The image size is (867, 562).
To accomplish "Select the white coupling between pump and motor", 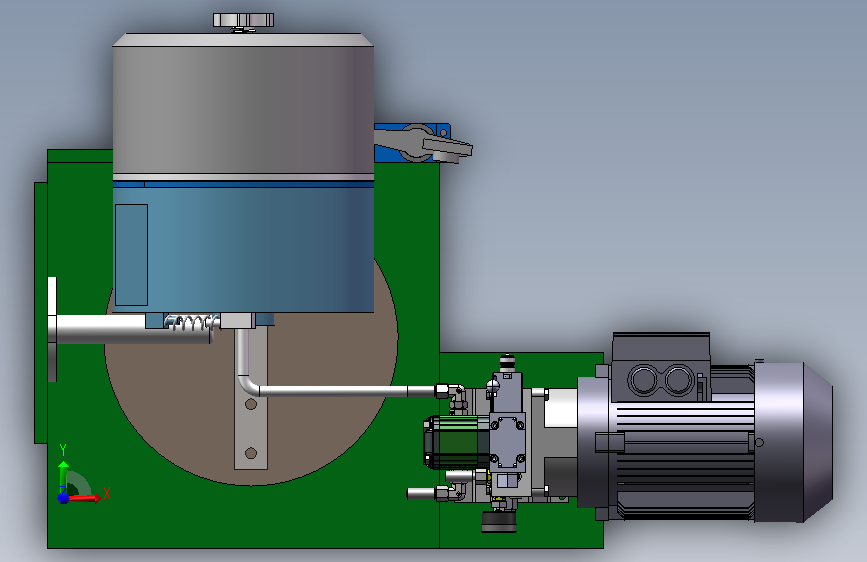I will (561, 408).
